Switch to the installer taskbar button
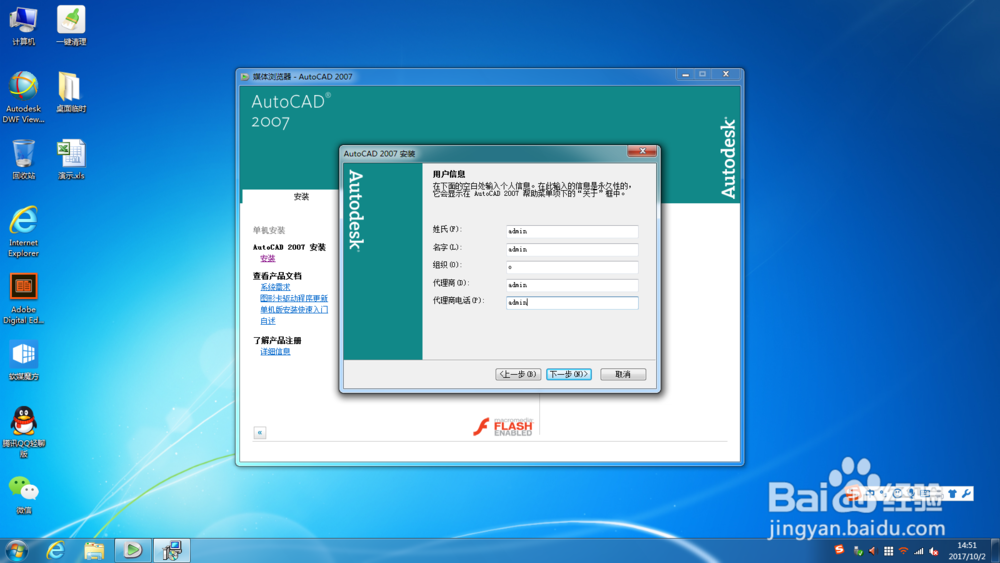 [172, 550]
